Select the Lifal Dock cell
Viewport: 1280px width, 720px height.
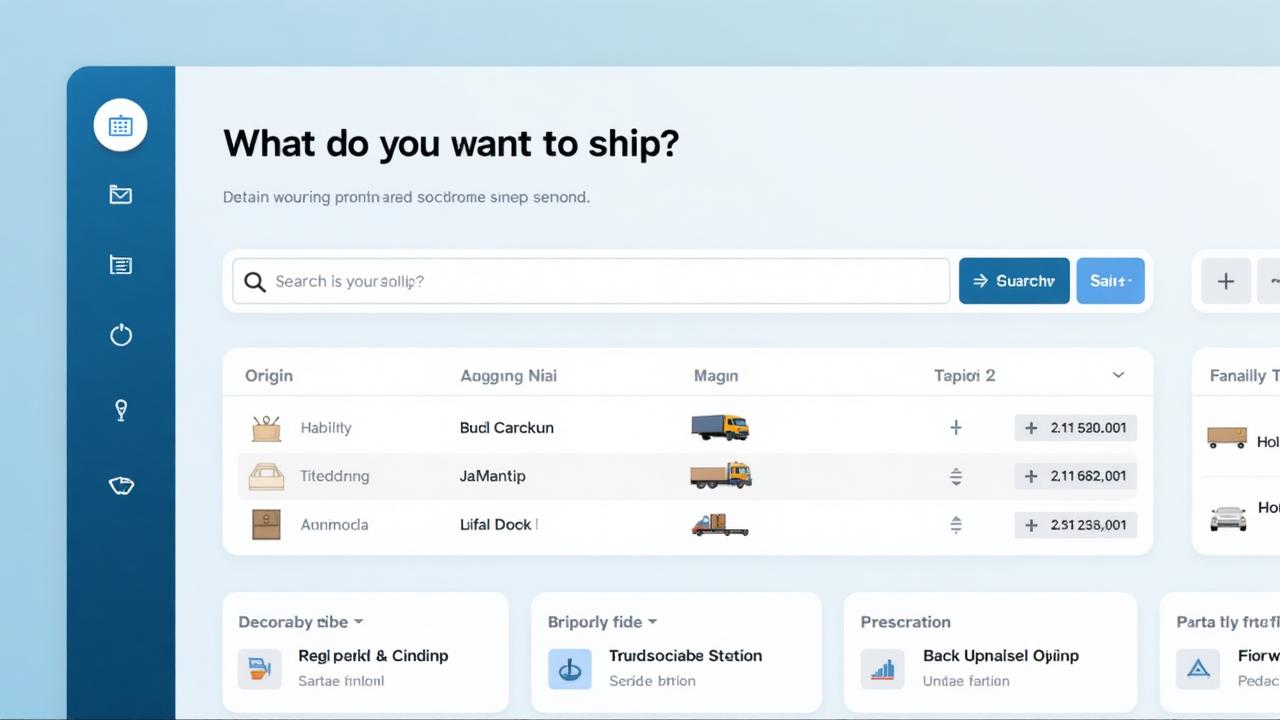(496, 524)
